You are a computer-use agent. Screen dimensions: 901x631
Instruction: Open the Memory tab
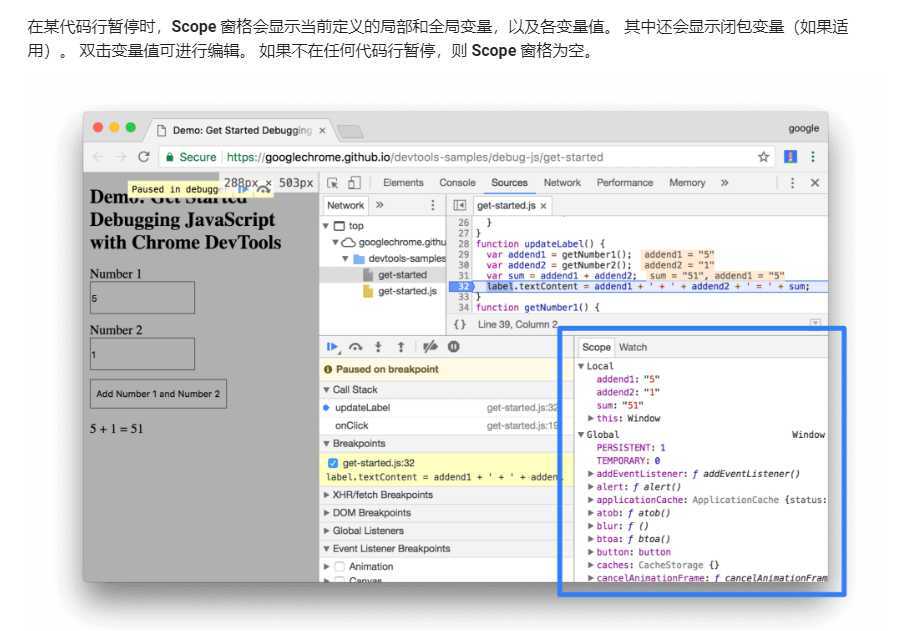[x=687, y=182]
